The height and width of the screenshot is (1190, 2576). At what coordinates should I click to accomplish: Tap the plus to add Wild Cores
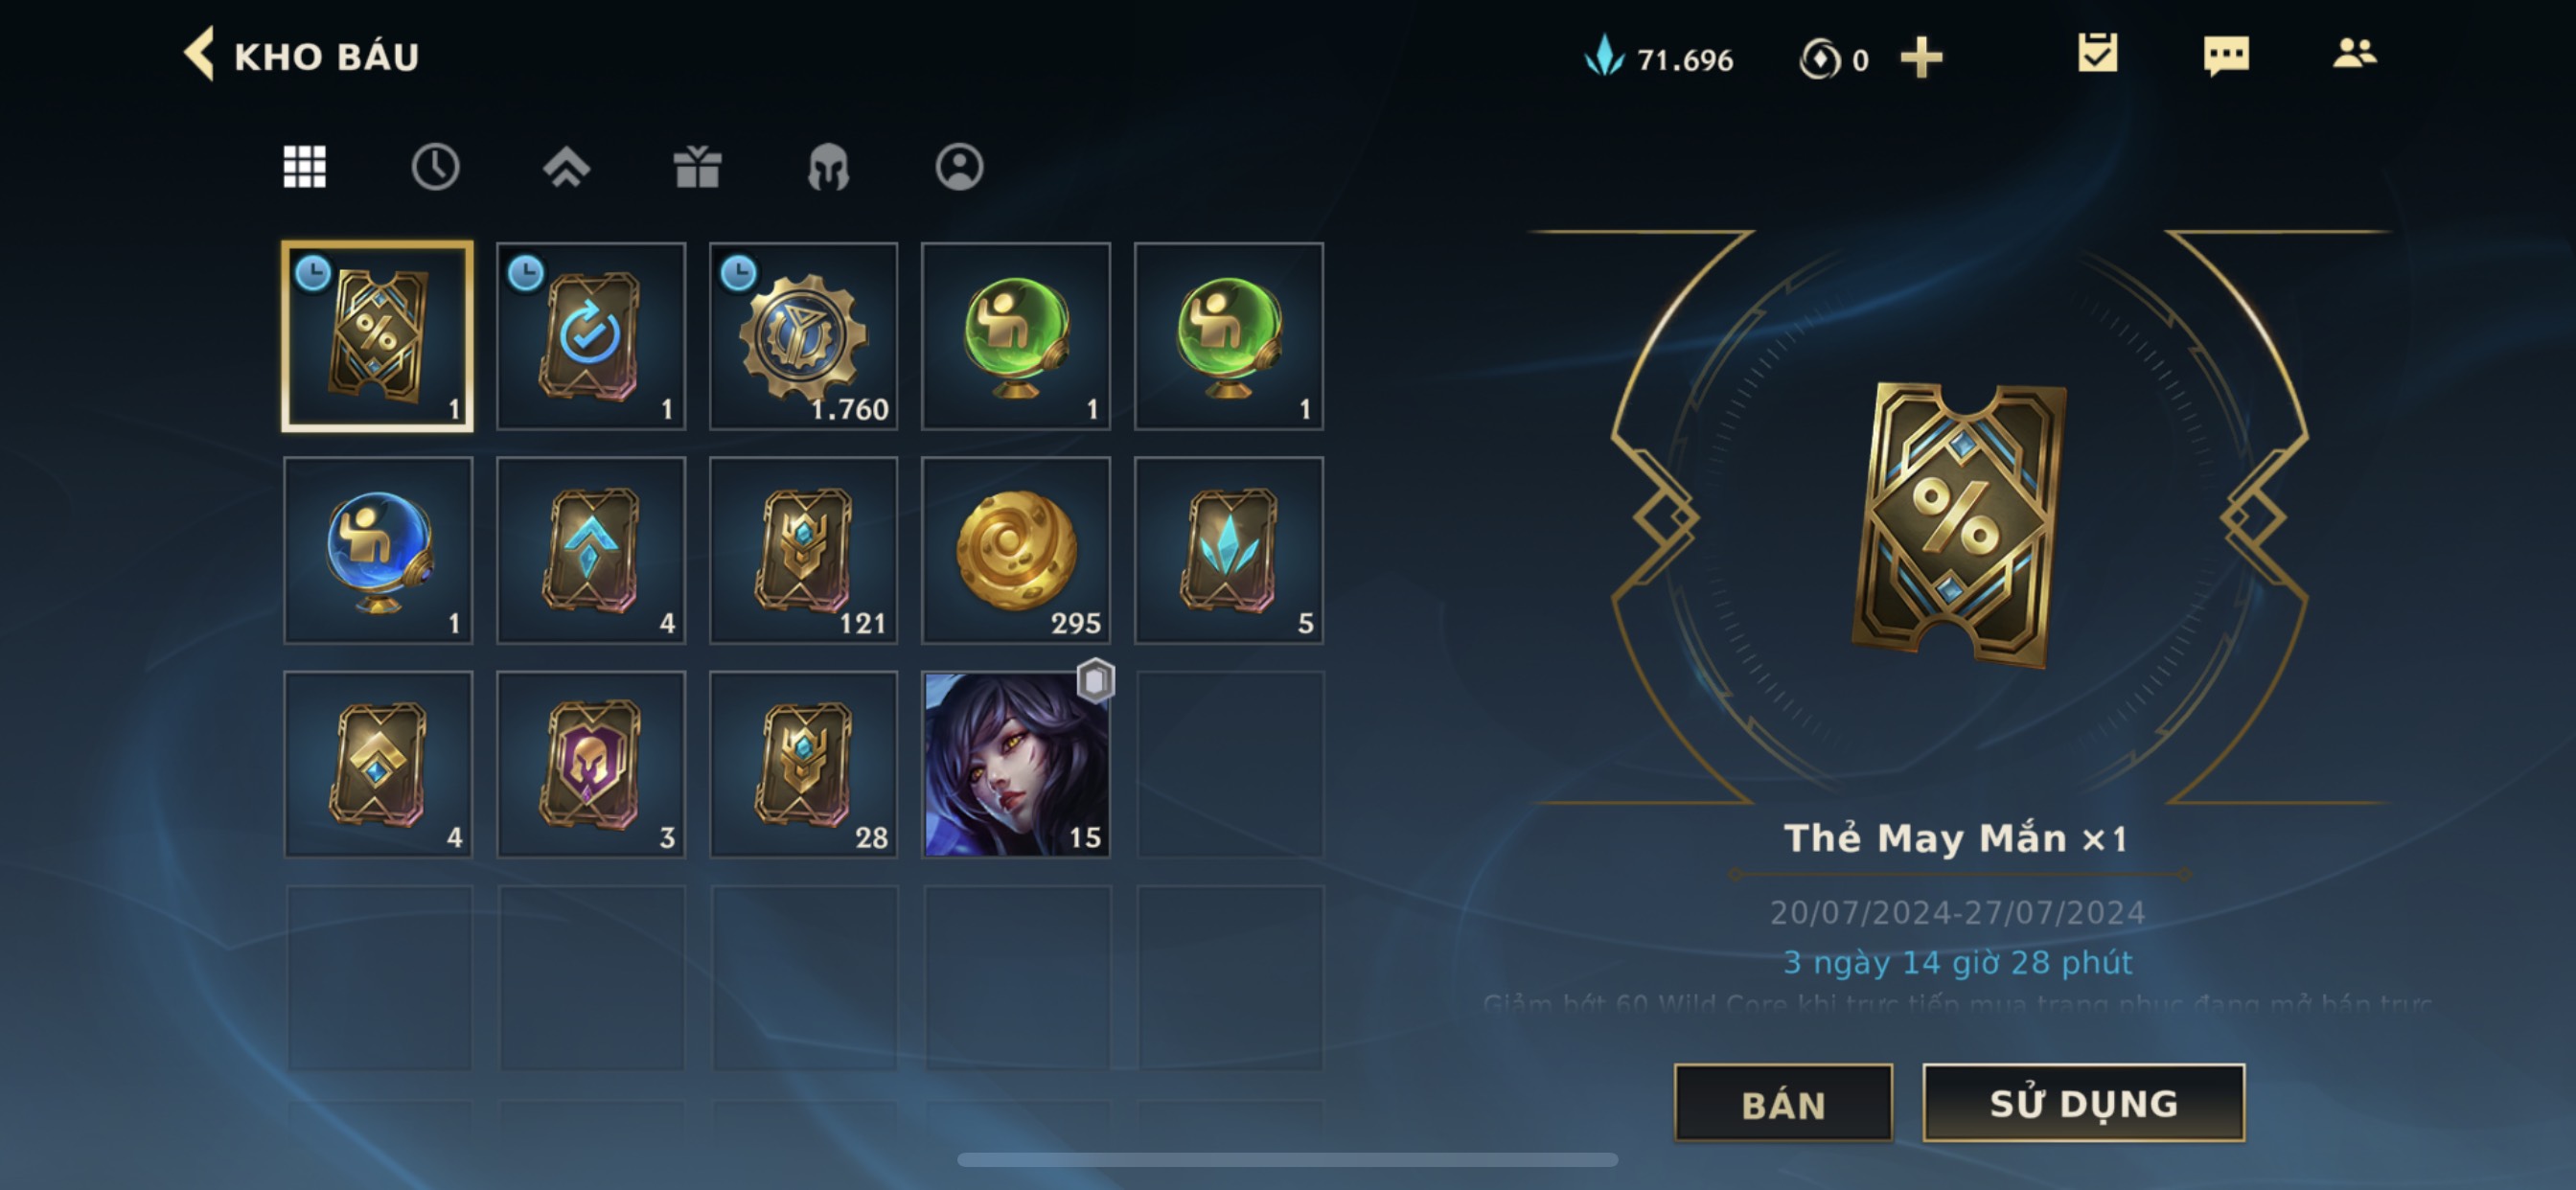pyautogui.click(x=1920, y=58)
